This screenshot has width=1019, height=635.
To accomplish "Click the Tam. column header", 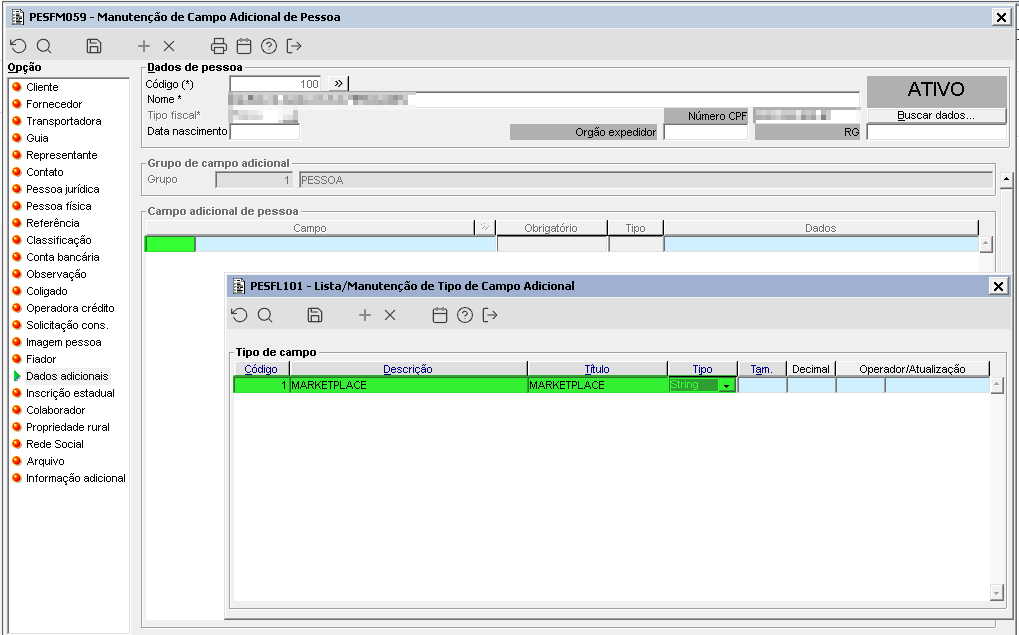I will 761,369.
